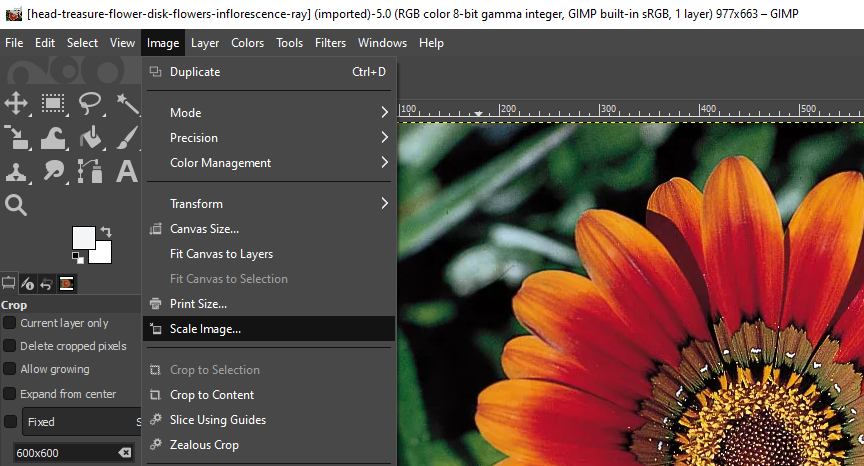This screenshot has height=466, width=864.
Task: Open the Images tab with flower thumbnail
Action: tap(67, 284)
